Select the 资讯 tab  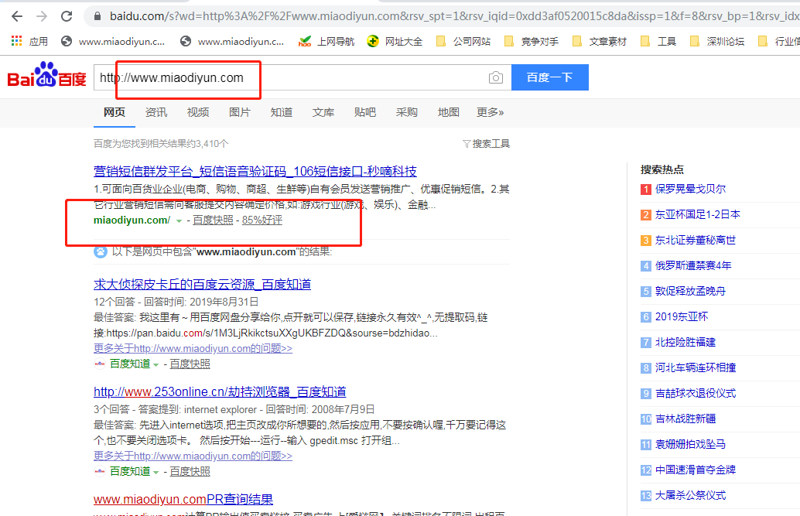coord(156,112)
